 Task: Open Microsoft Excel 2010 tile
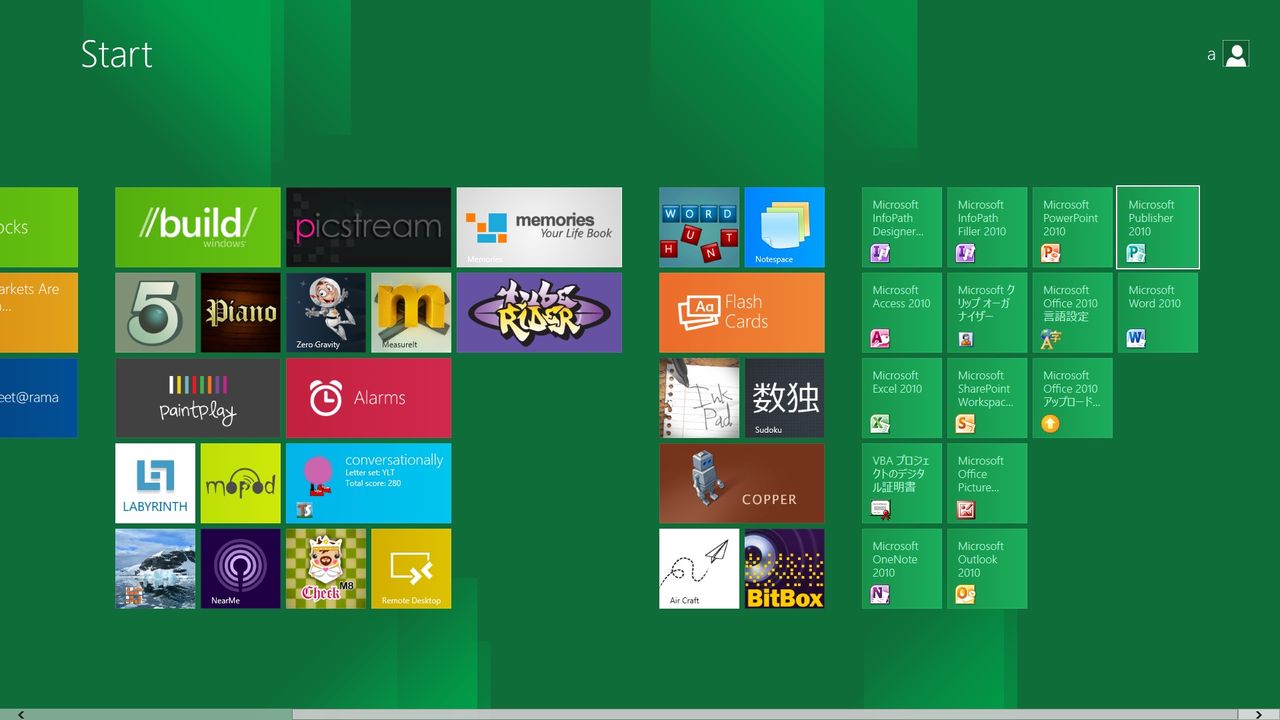[x=902, y=398]
